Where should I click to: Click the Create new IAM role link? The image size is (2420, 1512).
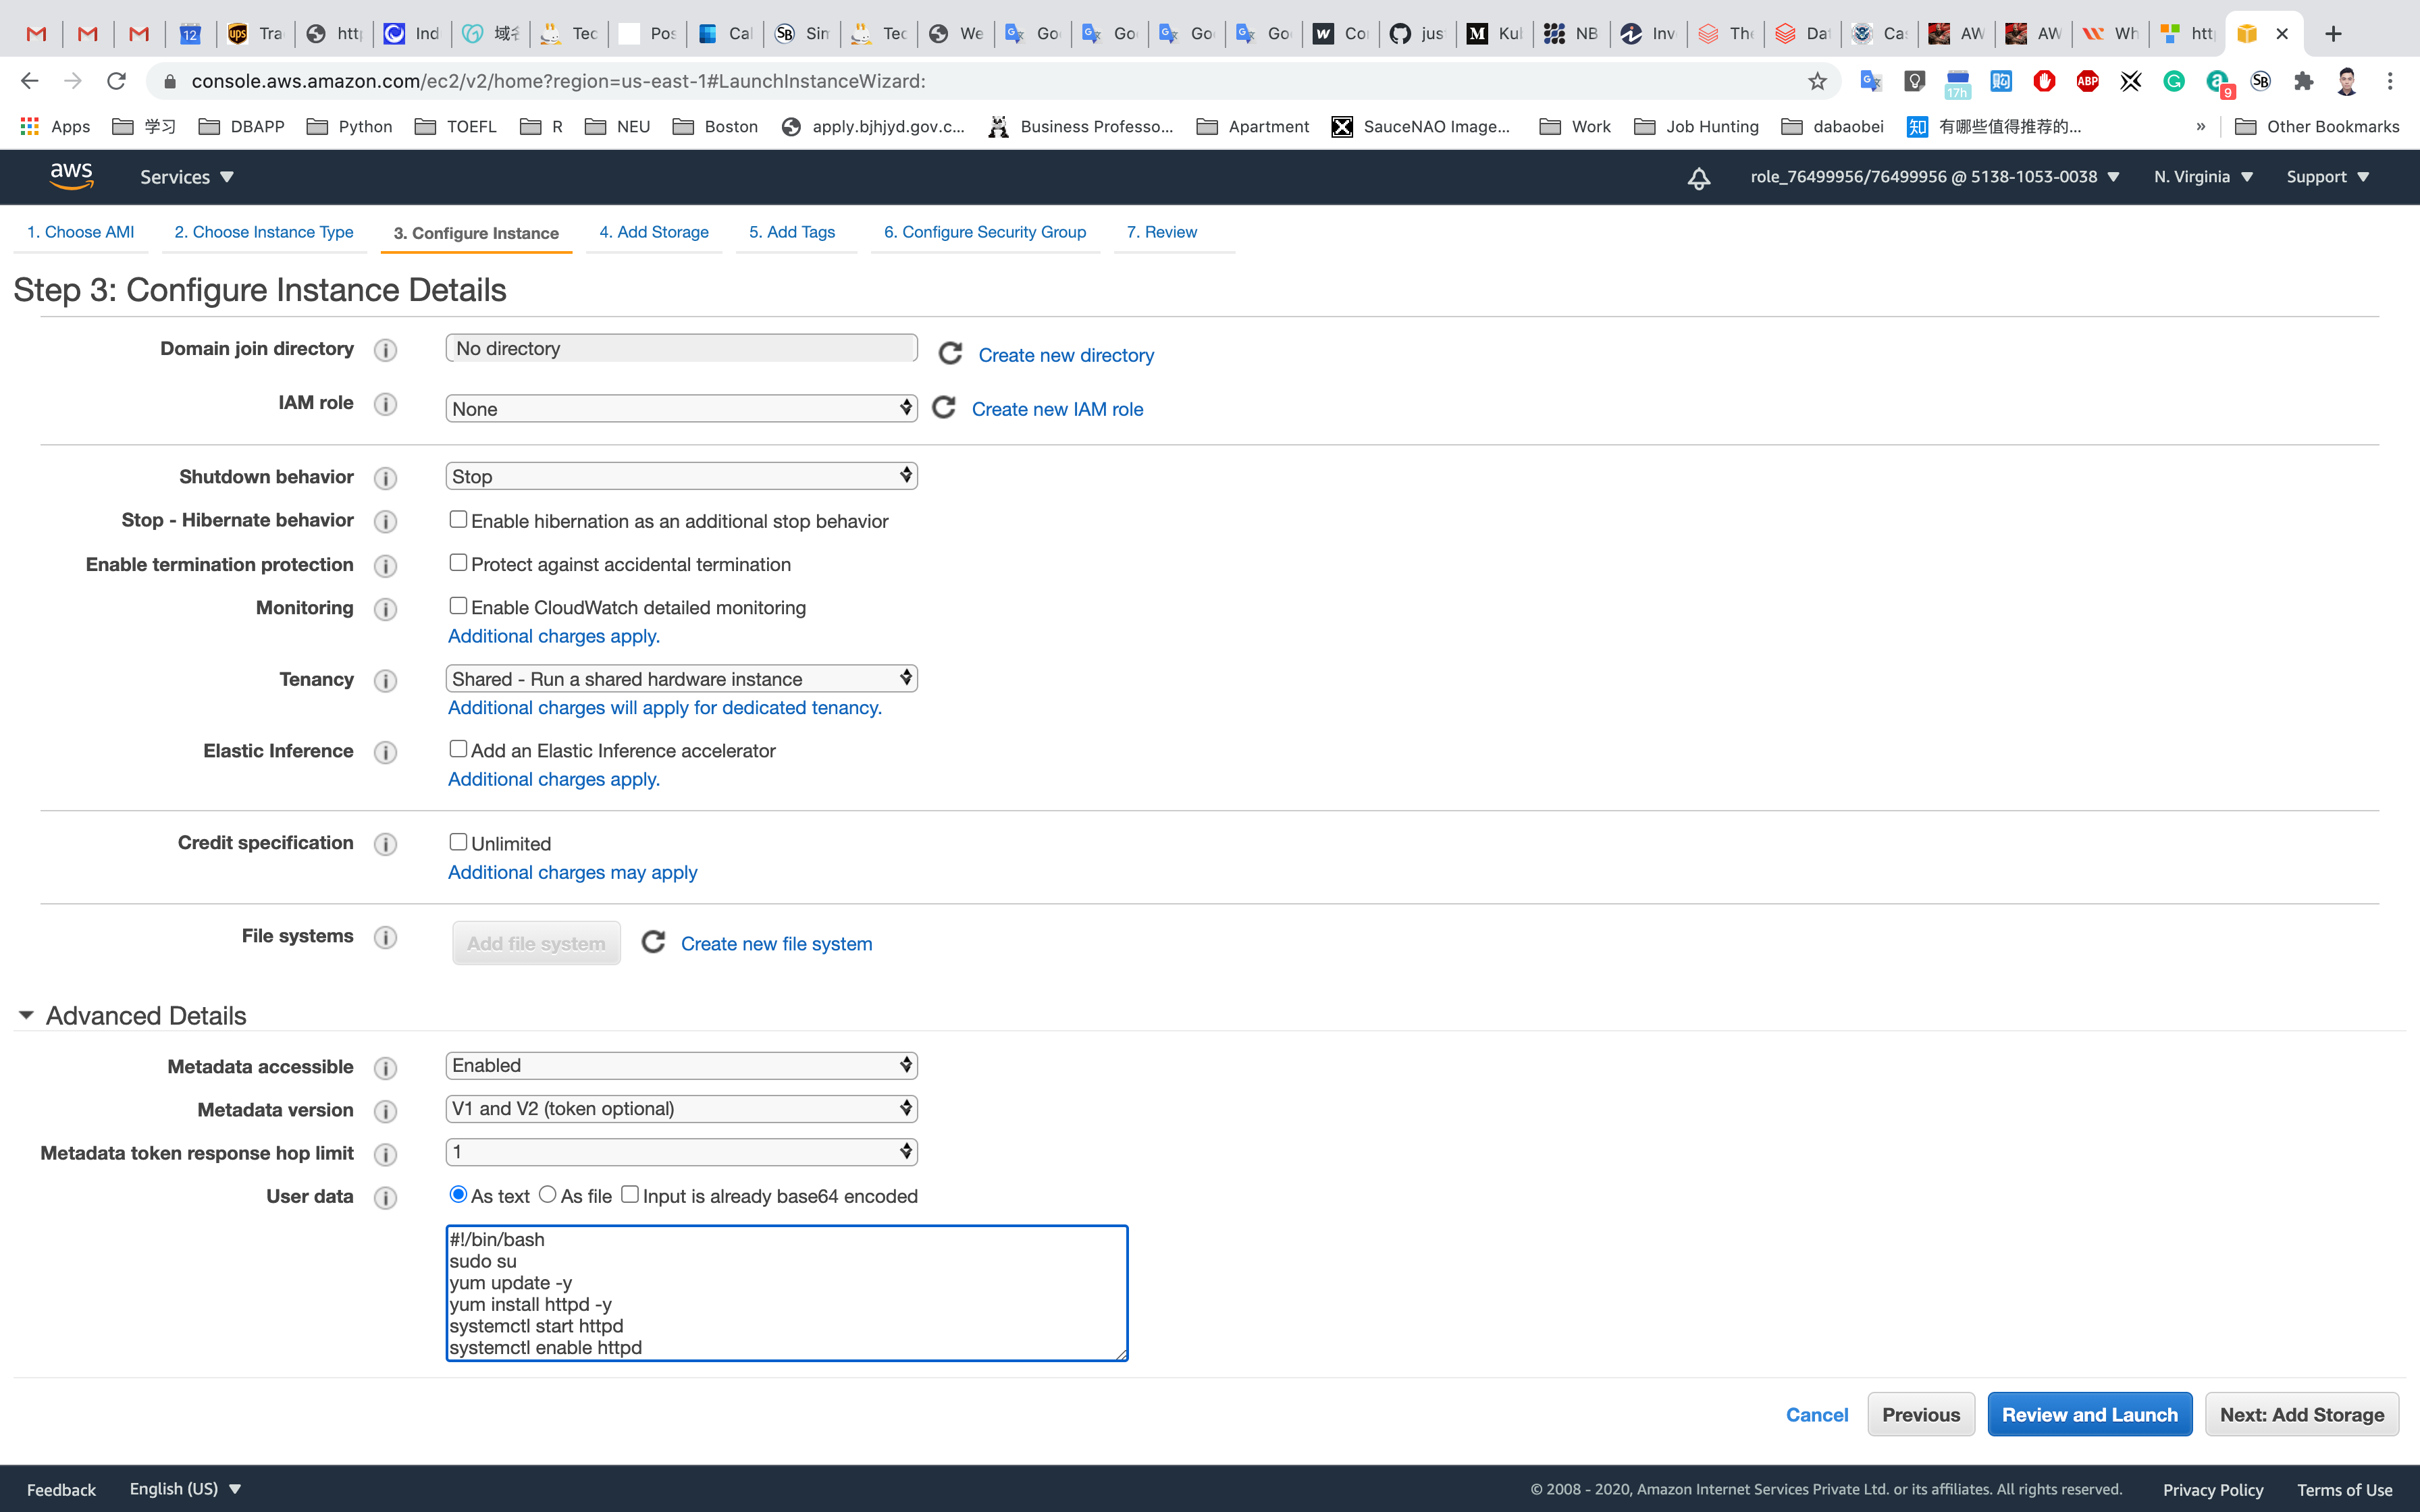pyautogui.click(x=1057, y=409)
